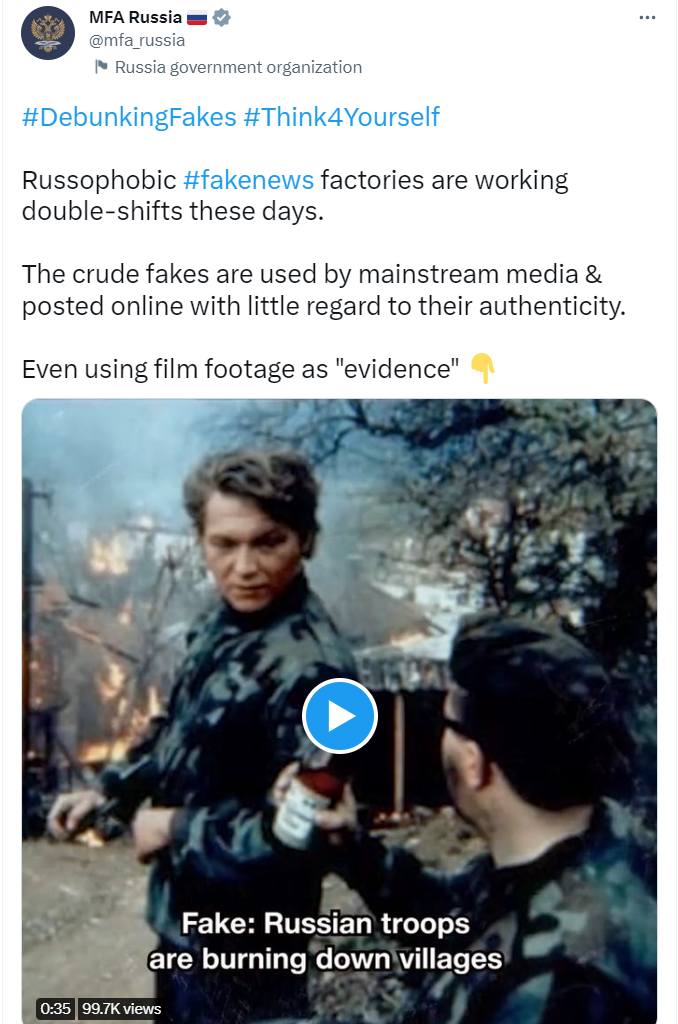Open the three-dot more options menu
Image resolution: width=678 pixels, height=1024 pixels.
click(x=647, y=18)
